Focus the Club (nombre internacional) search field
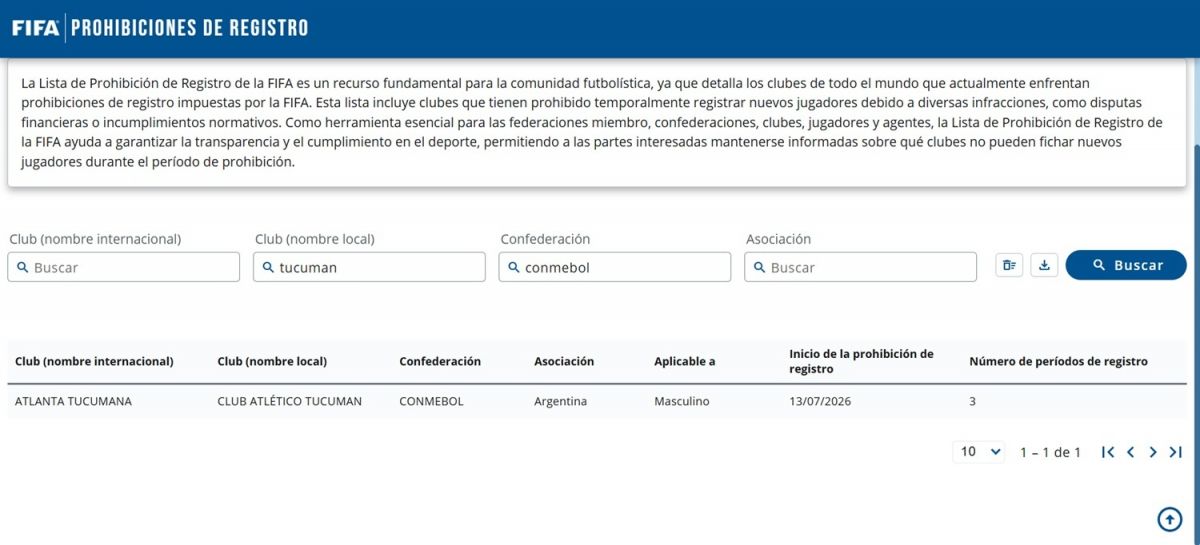This screenshot has height=545, width=1200. coord(124,267)
